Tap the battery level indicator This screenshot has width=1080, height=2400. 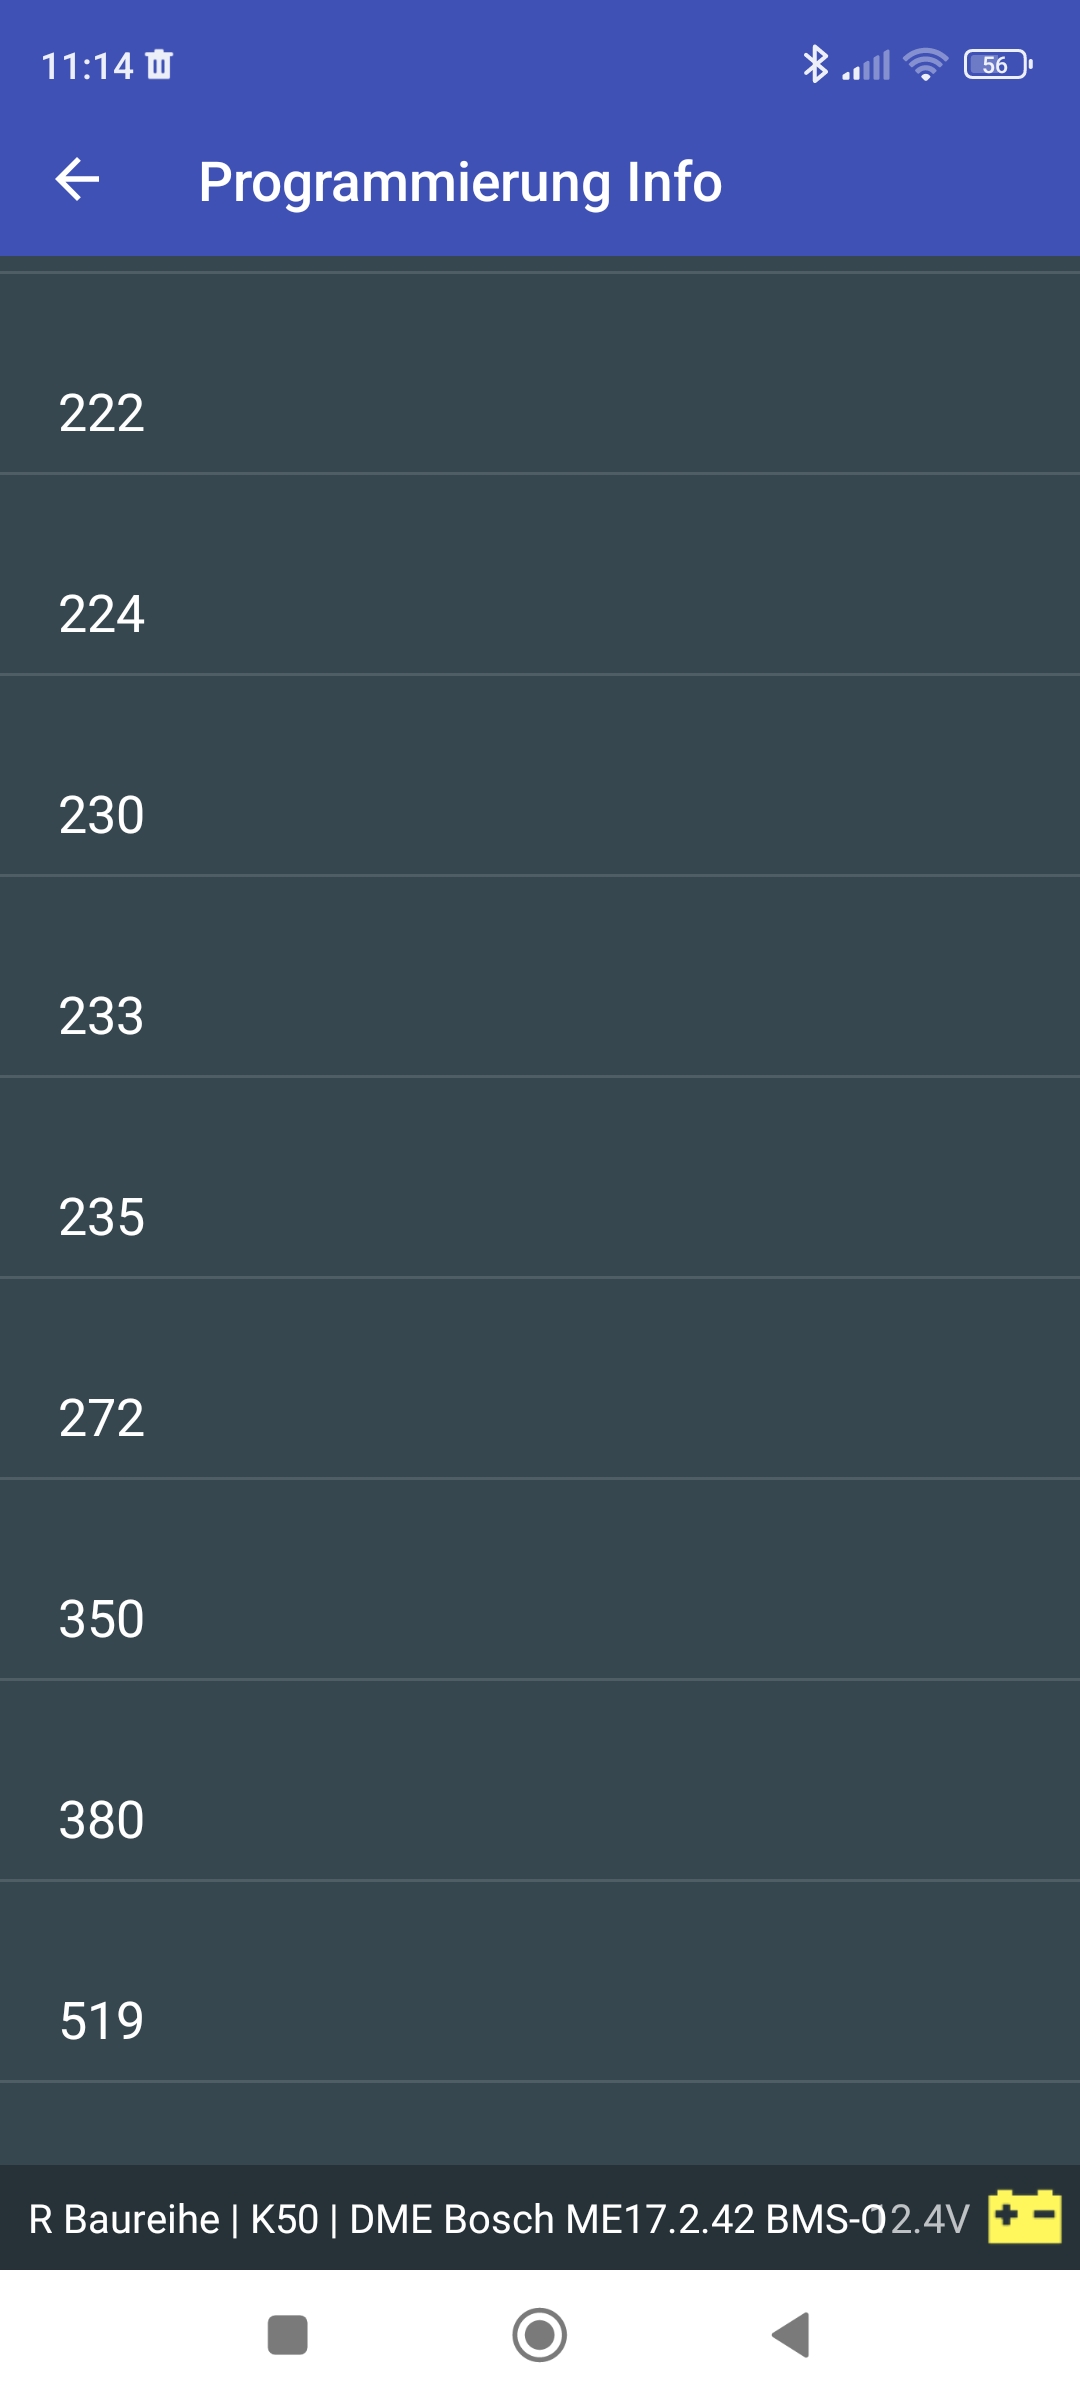pos(997,65)
